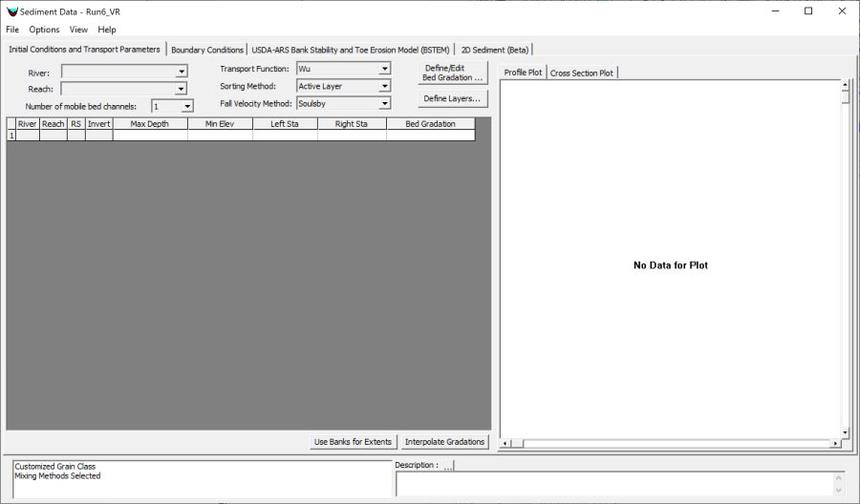Open the Help menu
Image resolution: width=860 pixels, height=504 pixels.
pyautogui.click(x=107, y=30)
